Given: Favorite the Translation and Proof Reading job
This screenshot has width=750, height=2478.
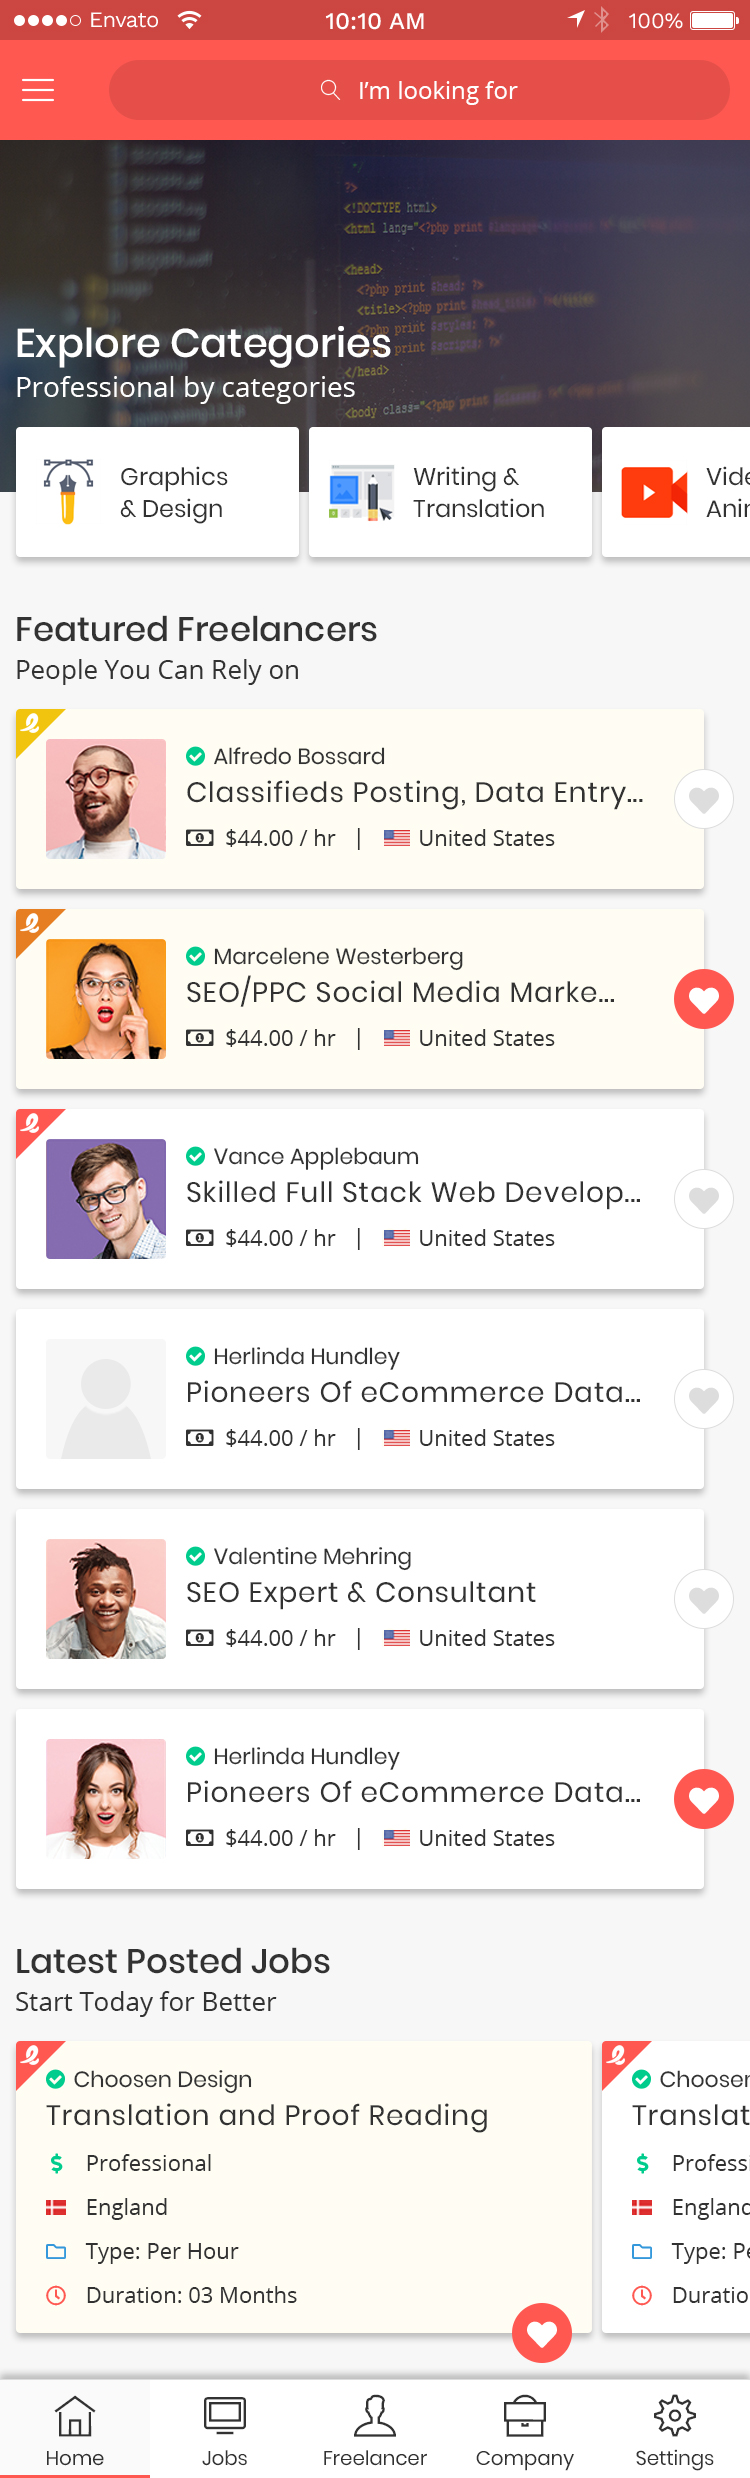Looking at the screenshot, I should pyautogui.click(x=542, y=2334).
